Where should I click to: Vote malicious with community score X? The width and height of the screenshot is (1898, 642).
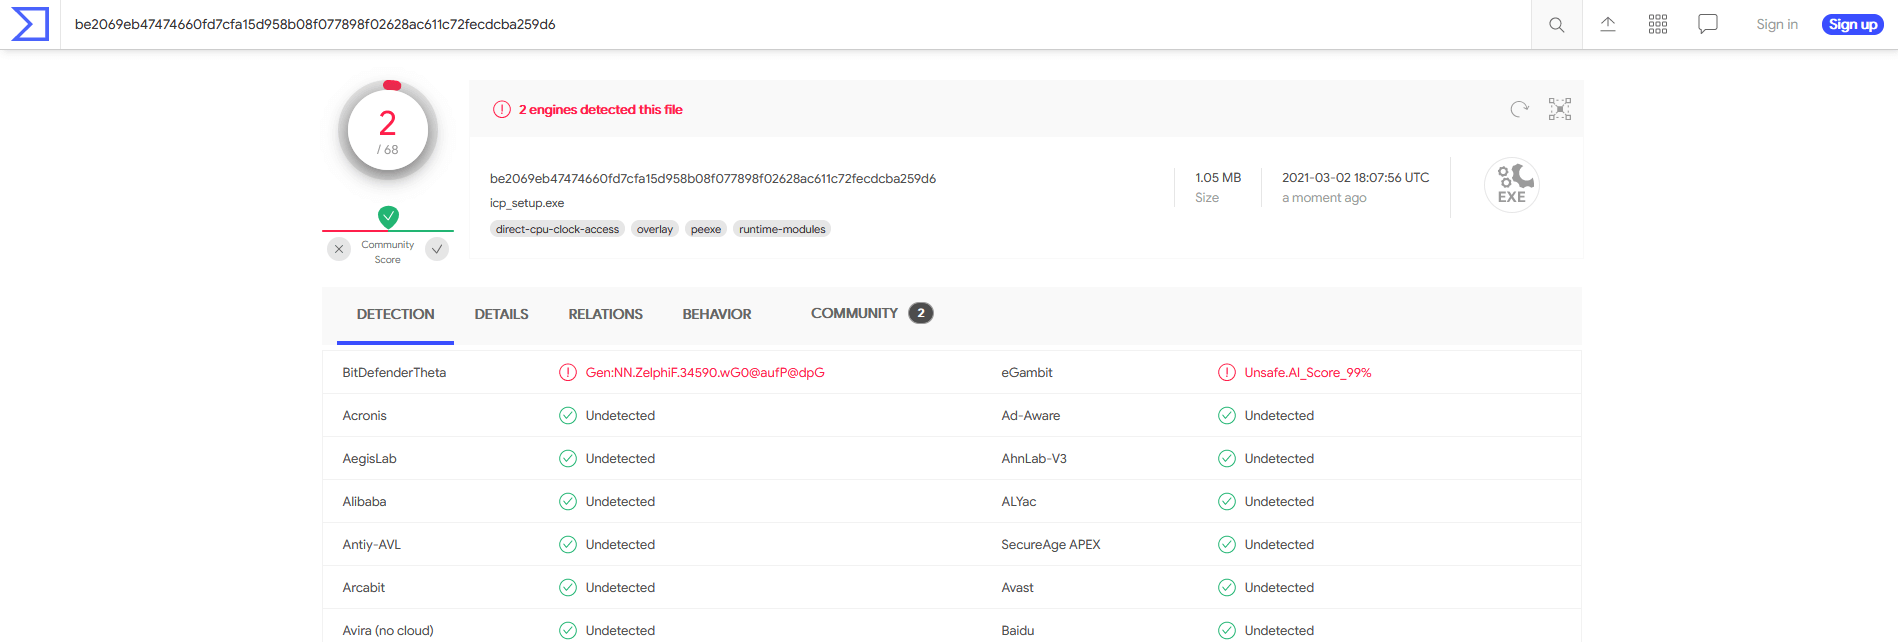point(339,249)
